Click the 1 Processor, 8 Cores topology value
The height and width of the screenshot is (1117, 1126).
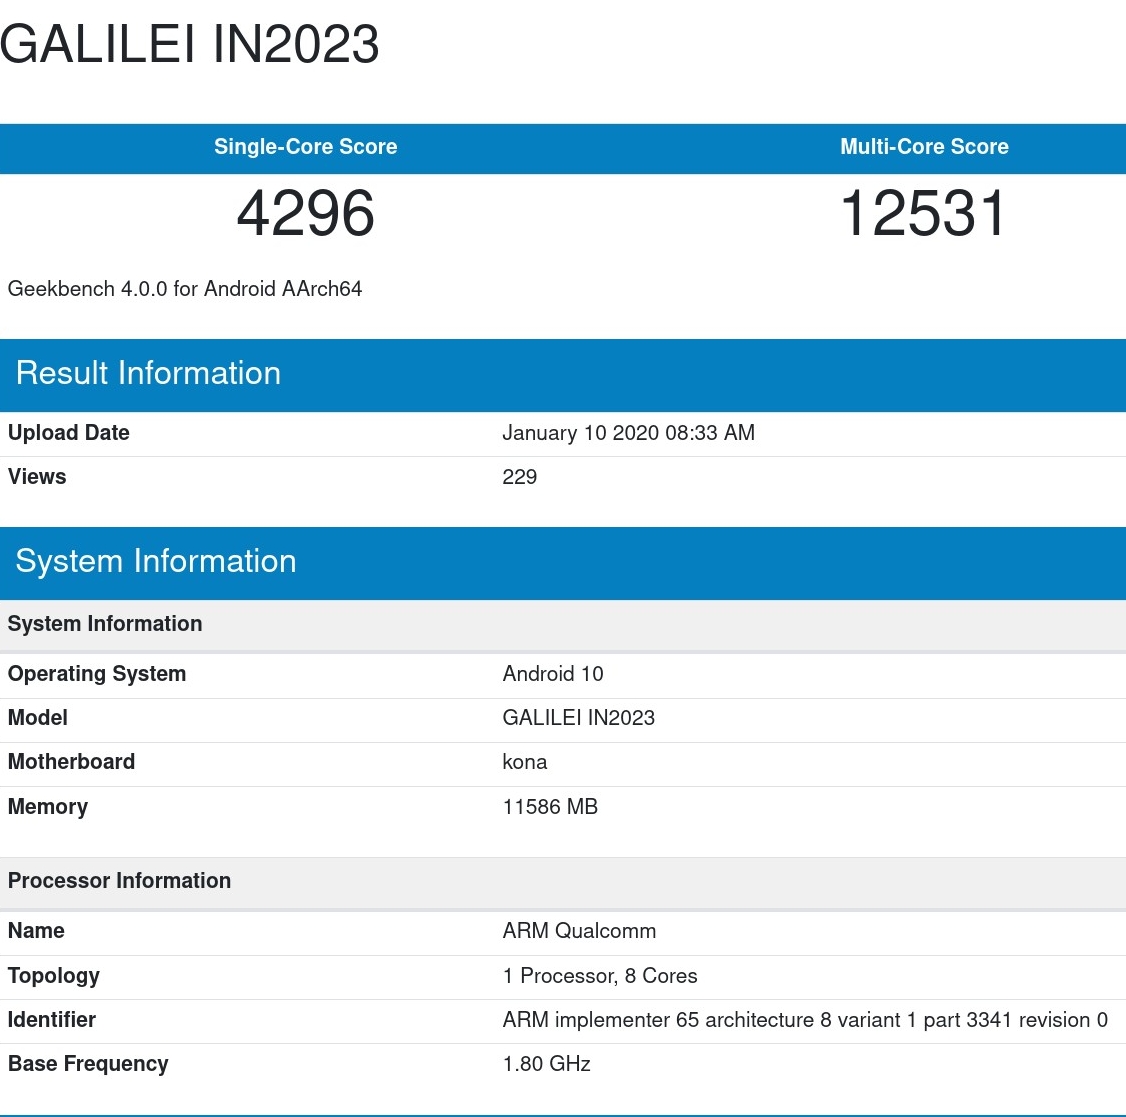pyautogui.click(x=600, y=976)
